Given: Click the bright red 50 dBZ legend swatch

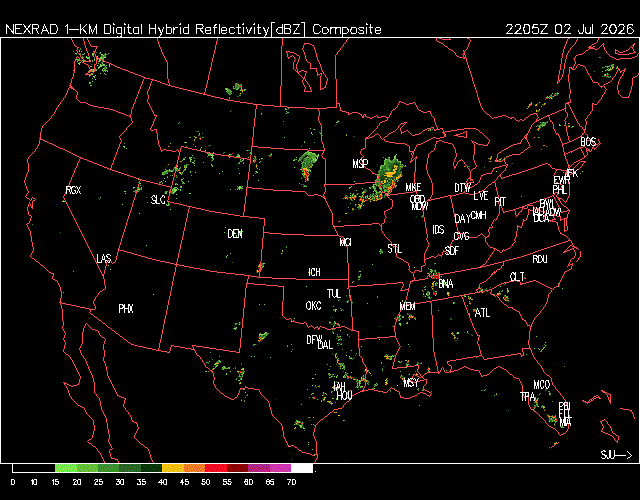Looking at the screenshot, I should coord(216,468).
